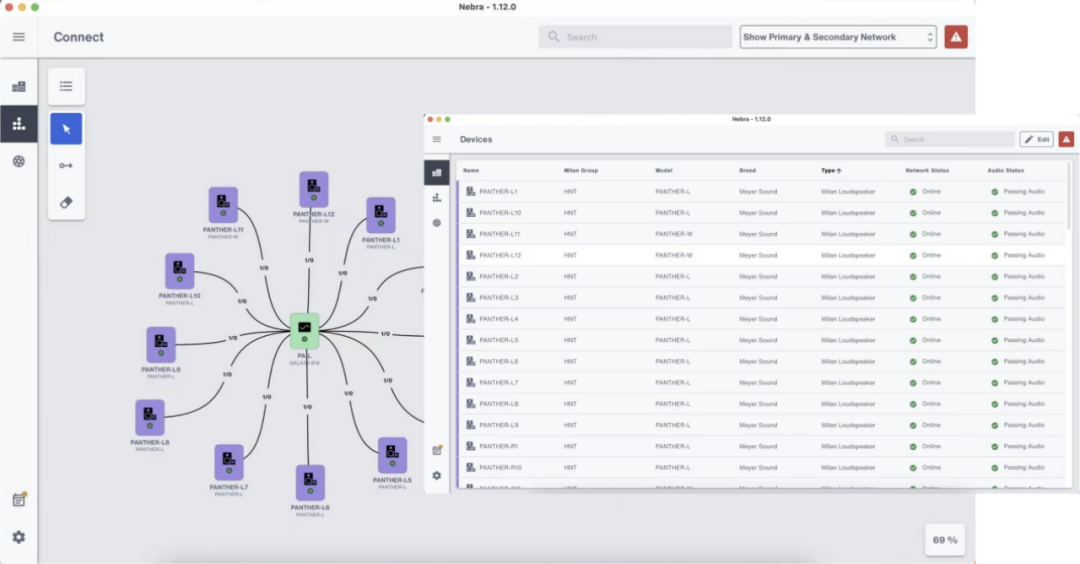Select the arrow pointer tool
The image size is (1080, 564).
[x=66, y=129]
